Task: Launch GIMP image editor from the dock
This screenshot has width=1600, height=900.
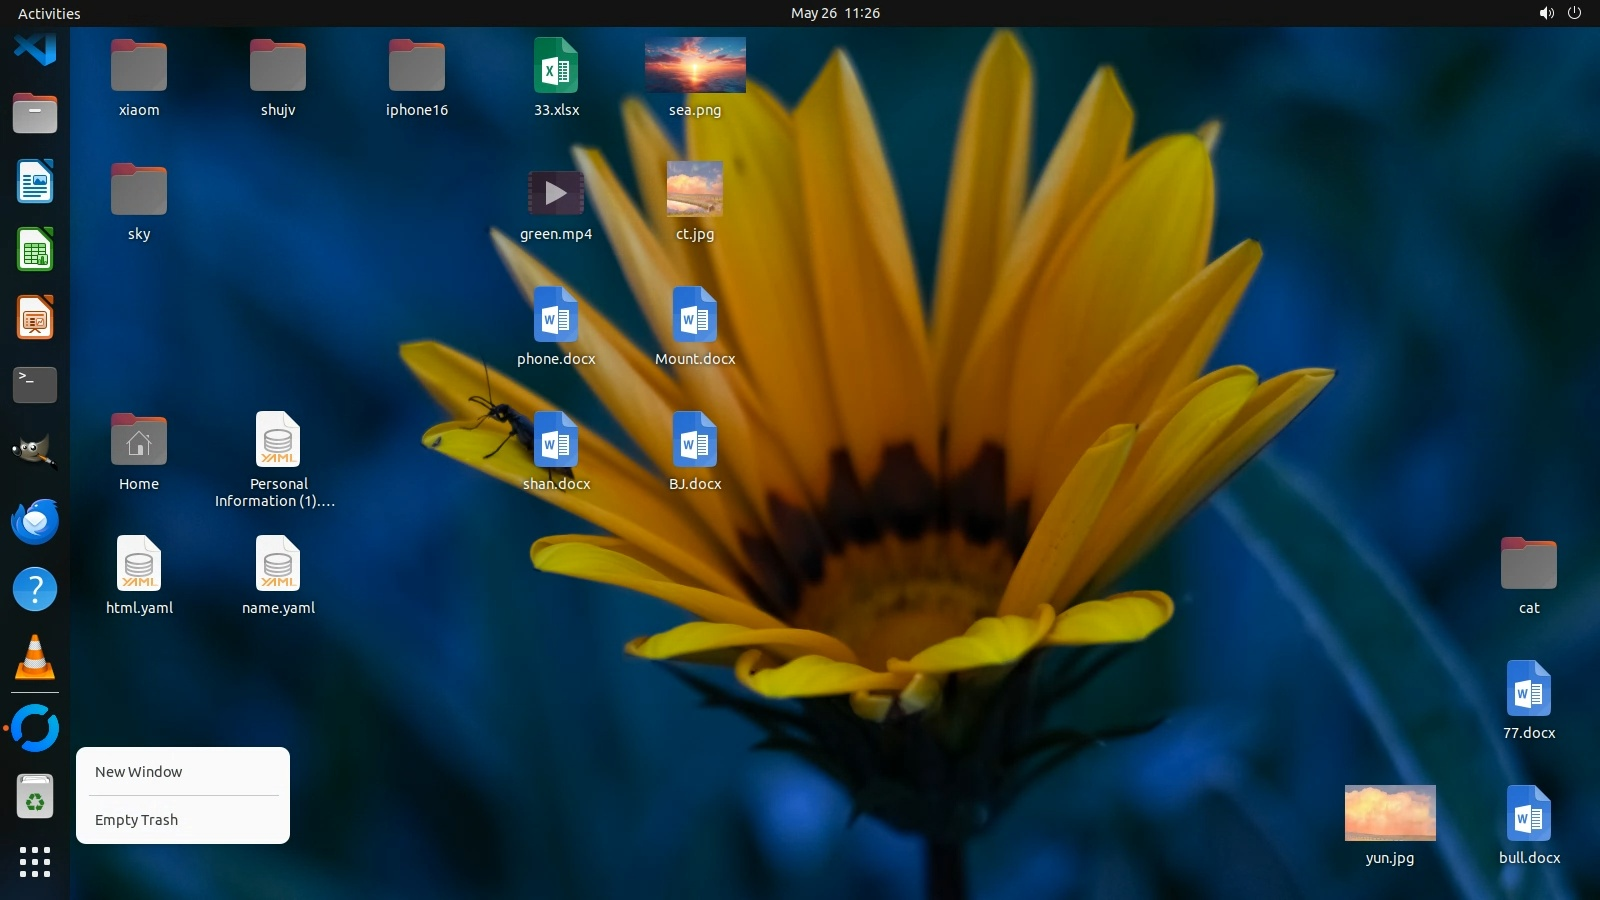Action: (x=35, y=452)
